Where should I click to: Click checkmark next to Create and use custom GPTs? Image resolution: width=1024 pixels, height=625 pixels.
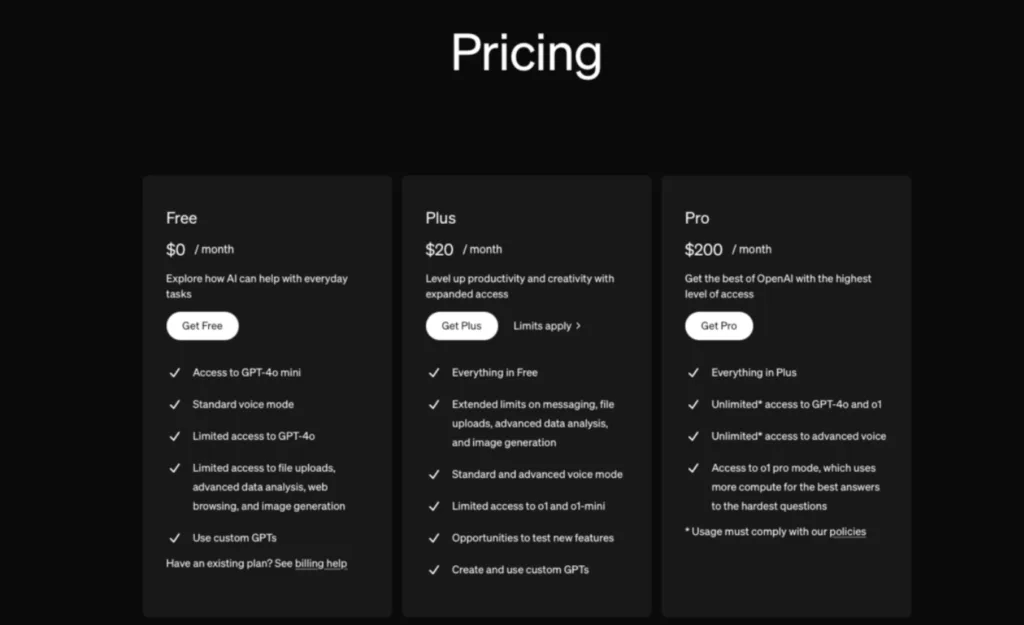pos(434,570)
